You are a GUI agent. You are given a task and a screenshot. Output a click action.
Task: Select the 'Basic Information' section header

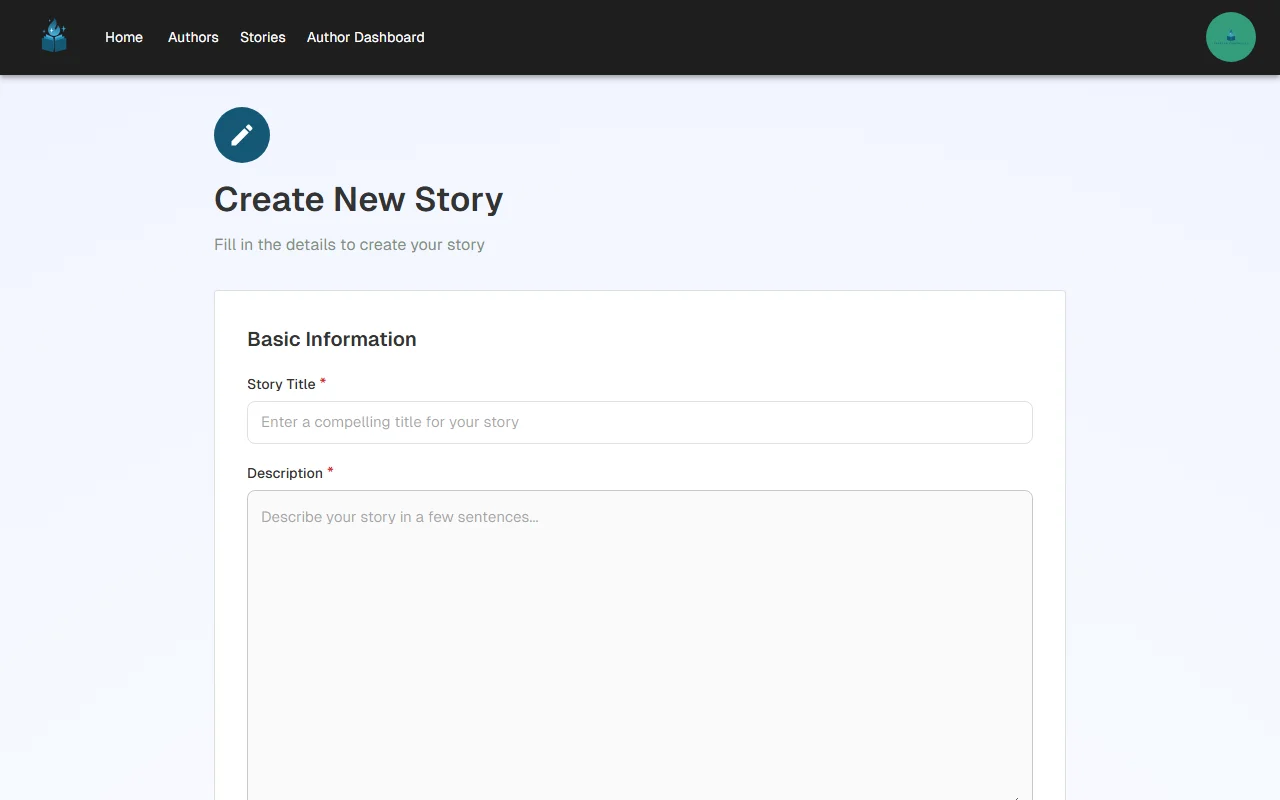pos(332,339)
